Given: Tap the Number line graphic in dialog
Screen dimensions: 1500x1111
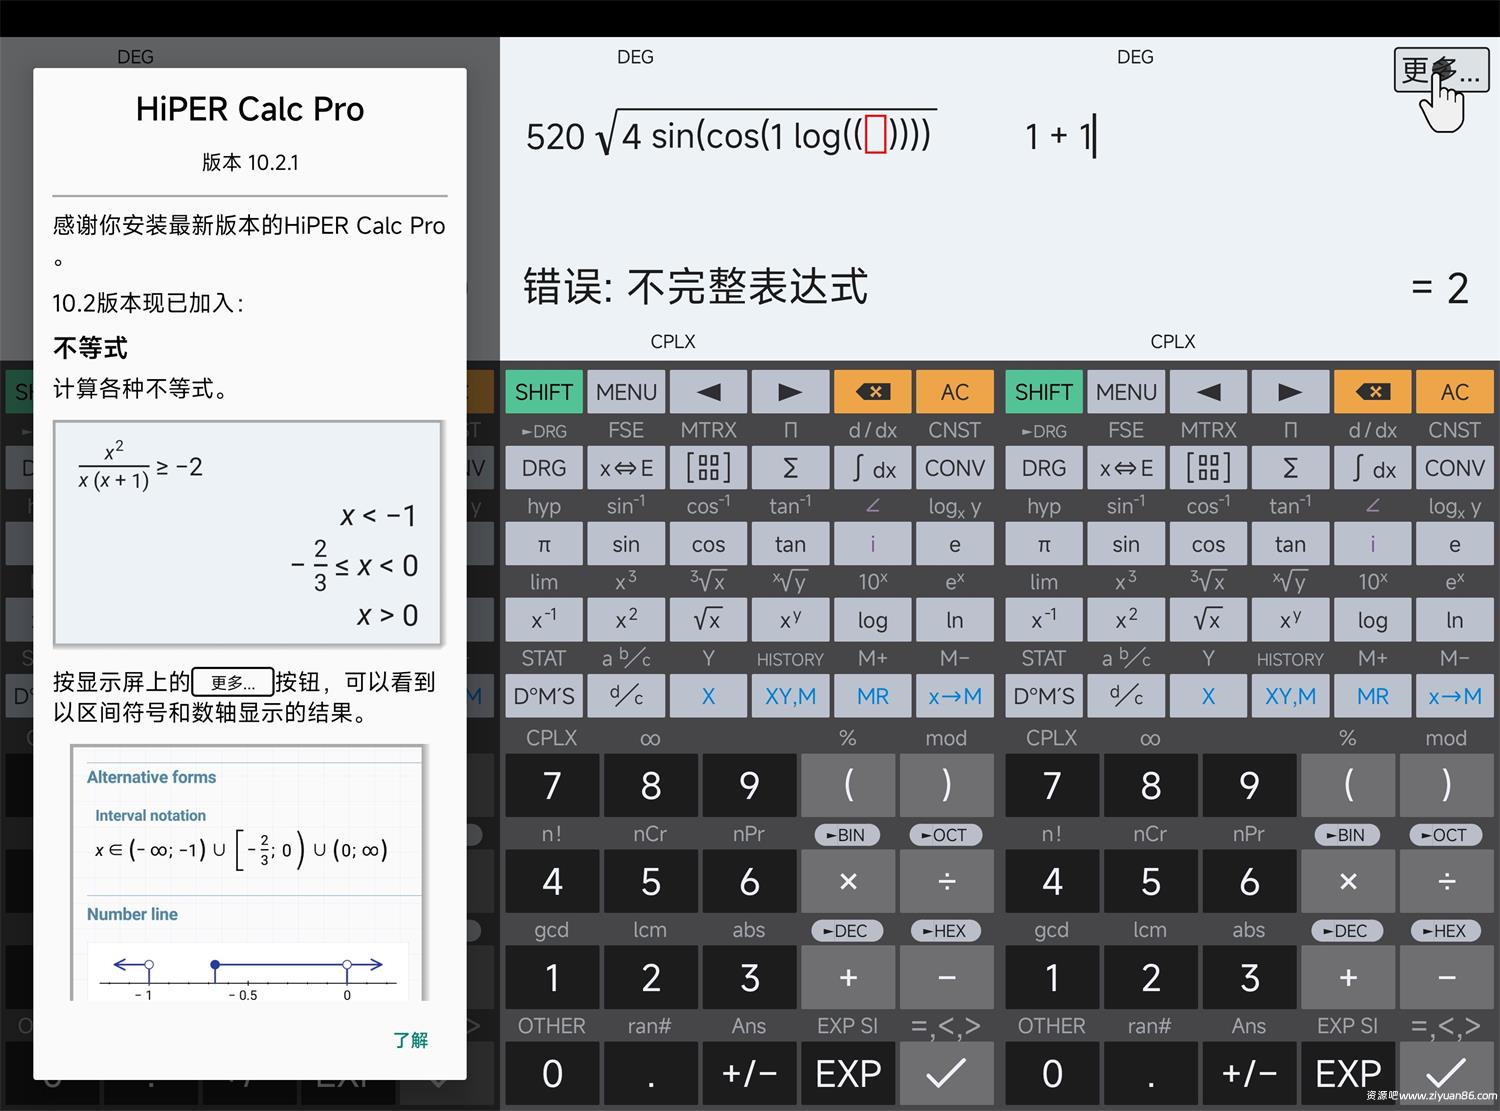Looking at the screenshot, I should [x=248, y=971].
